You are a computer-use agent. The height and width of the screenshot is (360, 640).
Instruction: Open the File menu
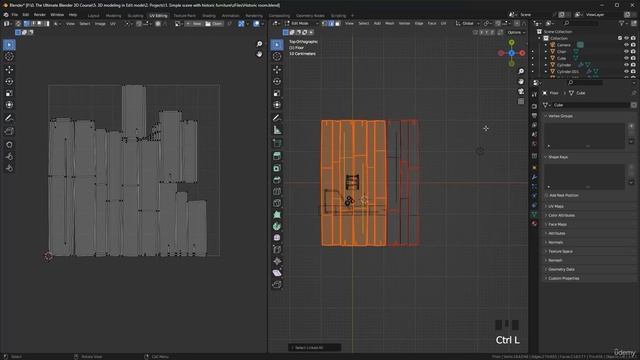click(15, 15)
